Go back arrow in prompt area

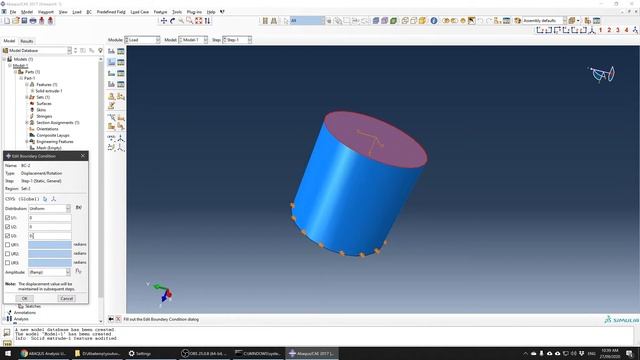111,319
